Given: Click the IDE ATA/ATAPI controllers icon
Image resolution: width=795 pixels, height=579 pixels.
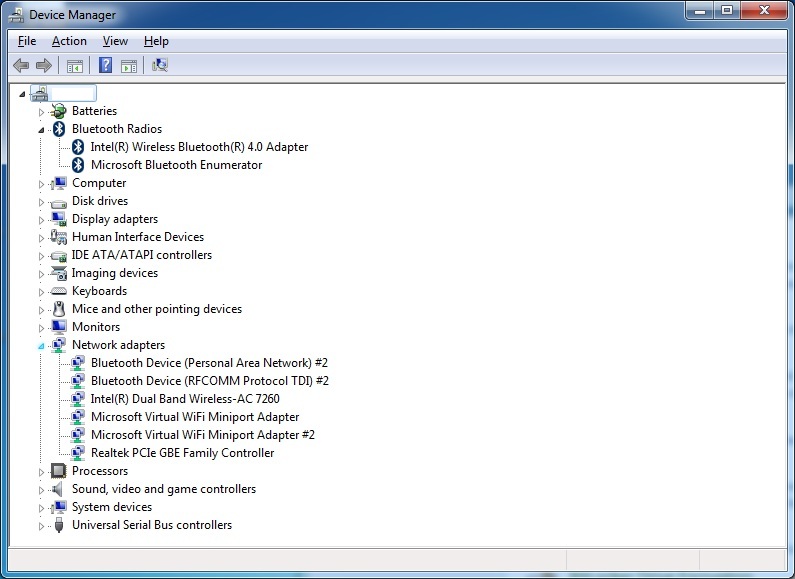Looking at the screenshot, I should coord(59,256).
